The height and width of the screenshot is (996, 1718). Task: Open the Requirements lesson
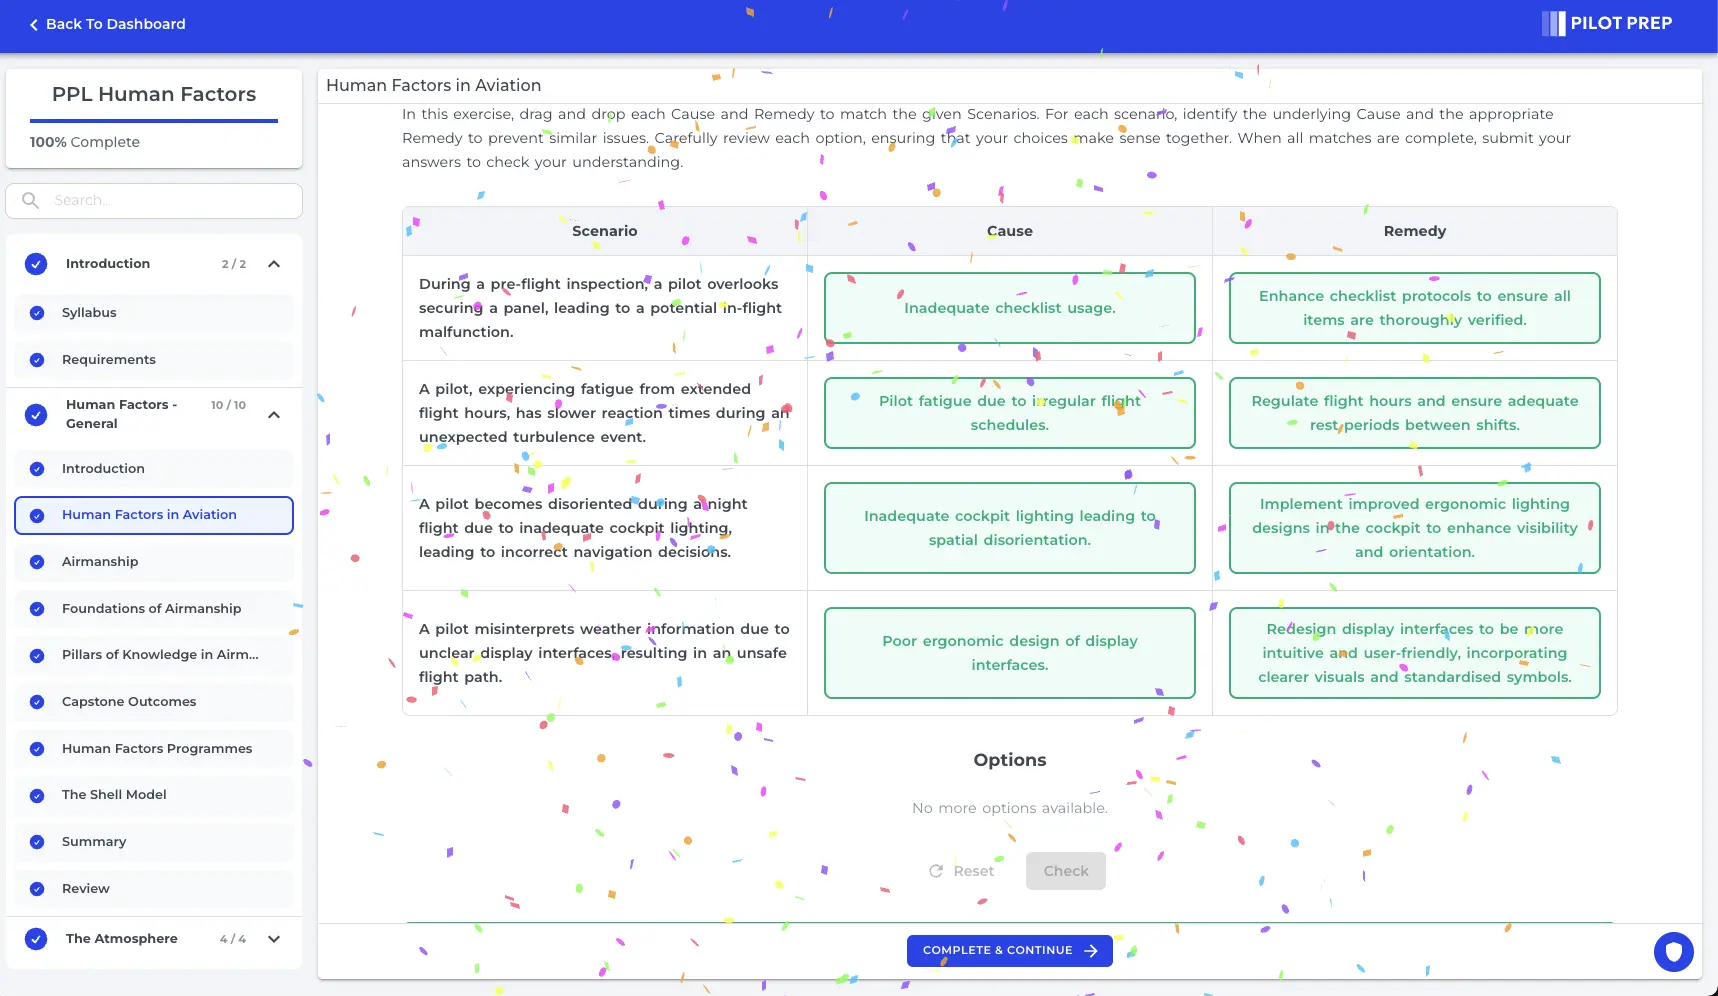154,360
